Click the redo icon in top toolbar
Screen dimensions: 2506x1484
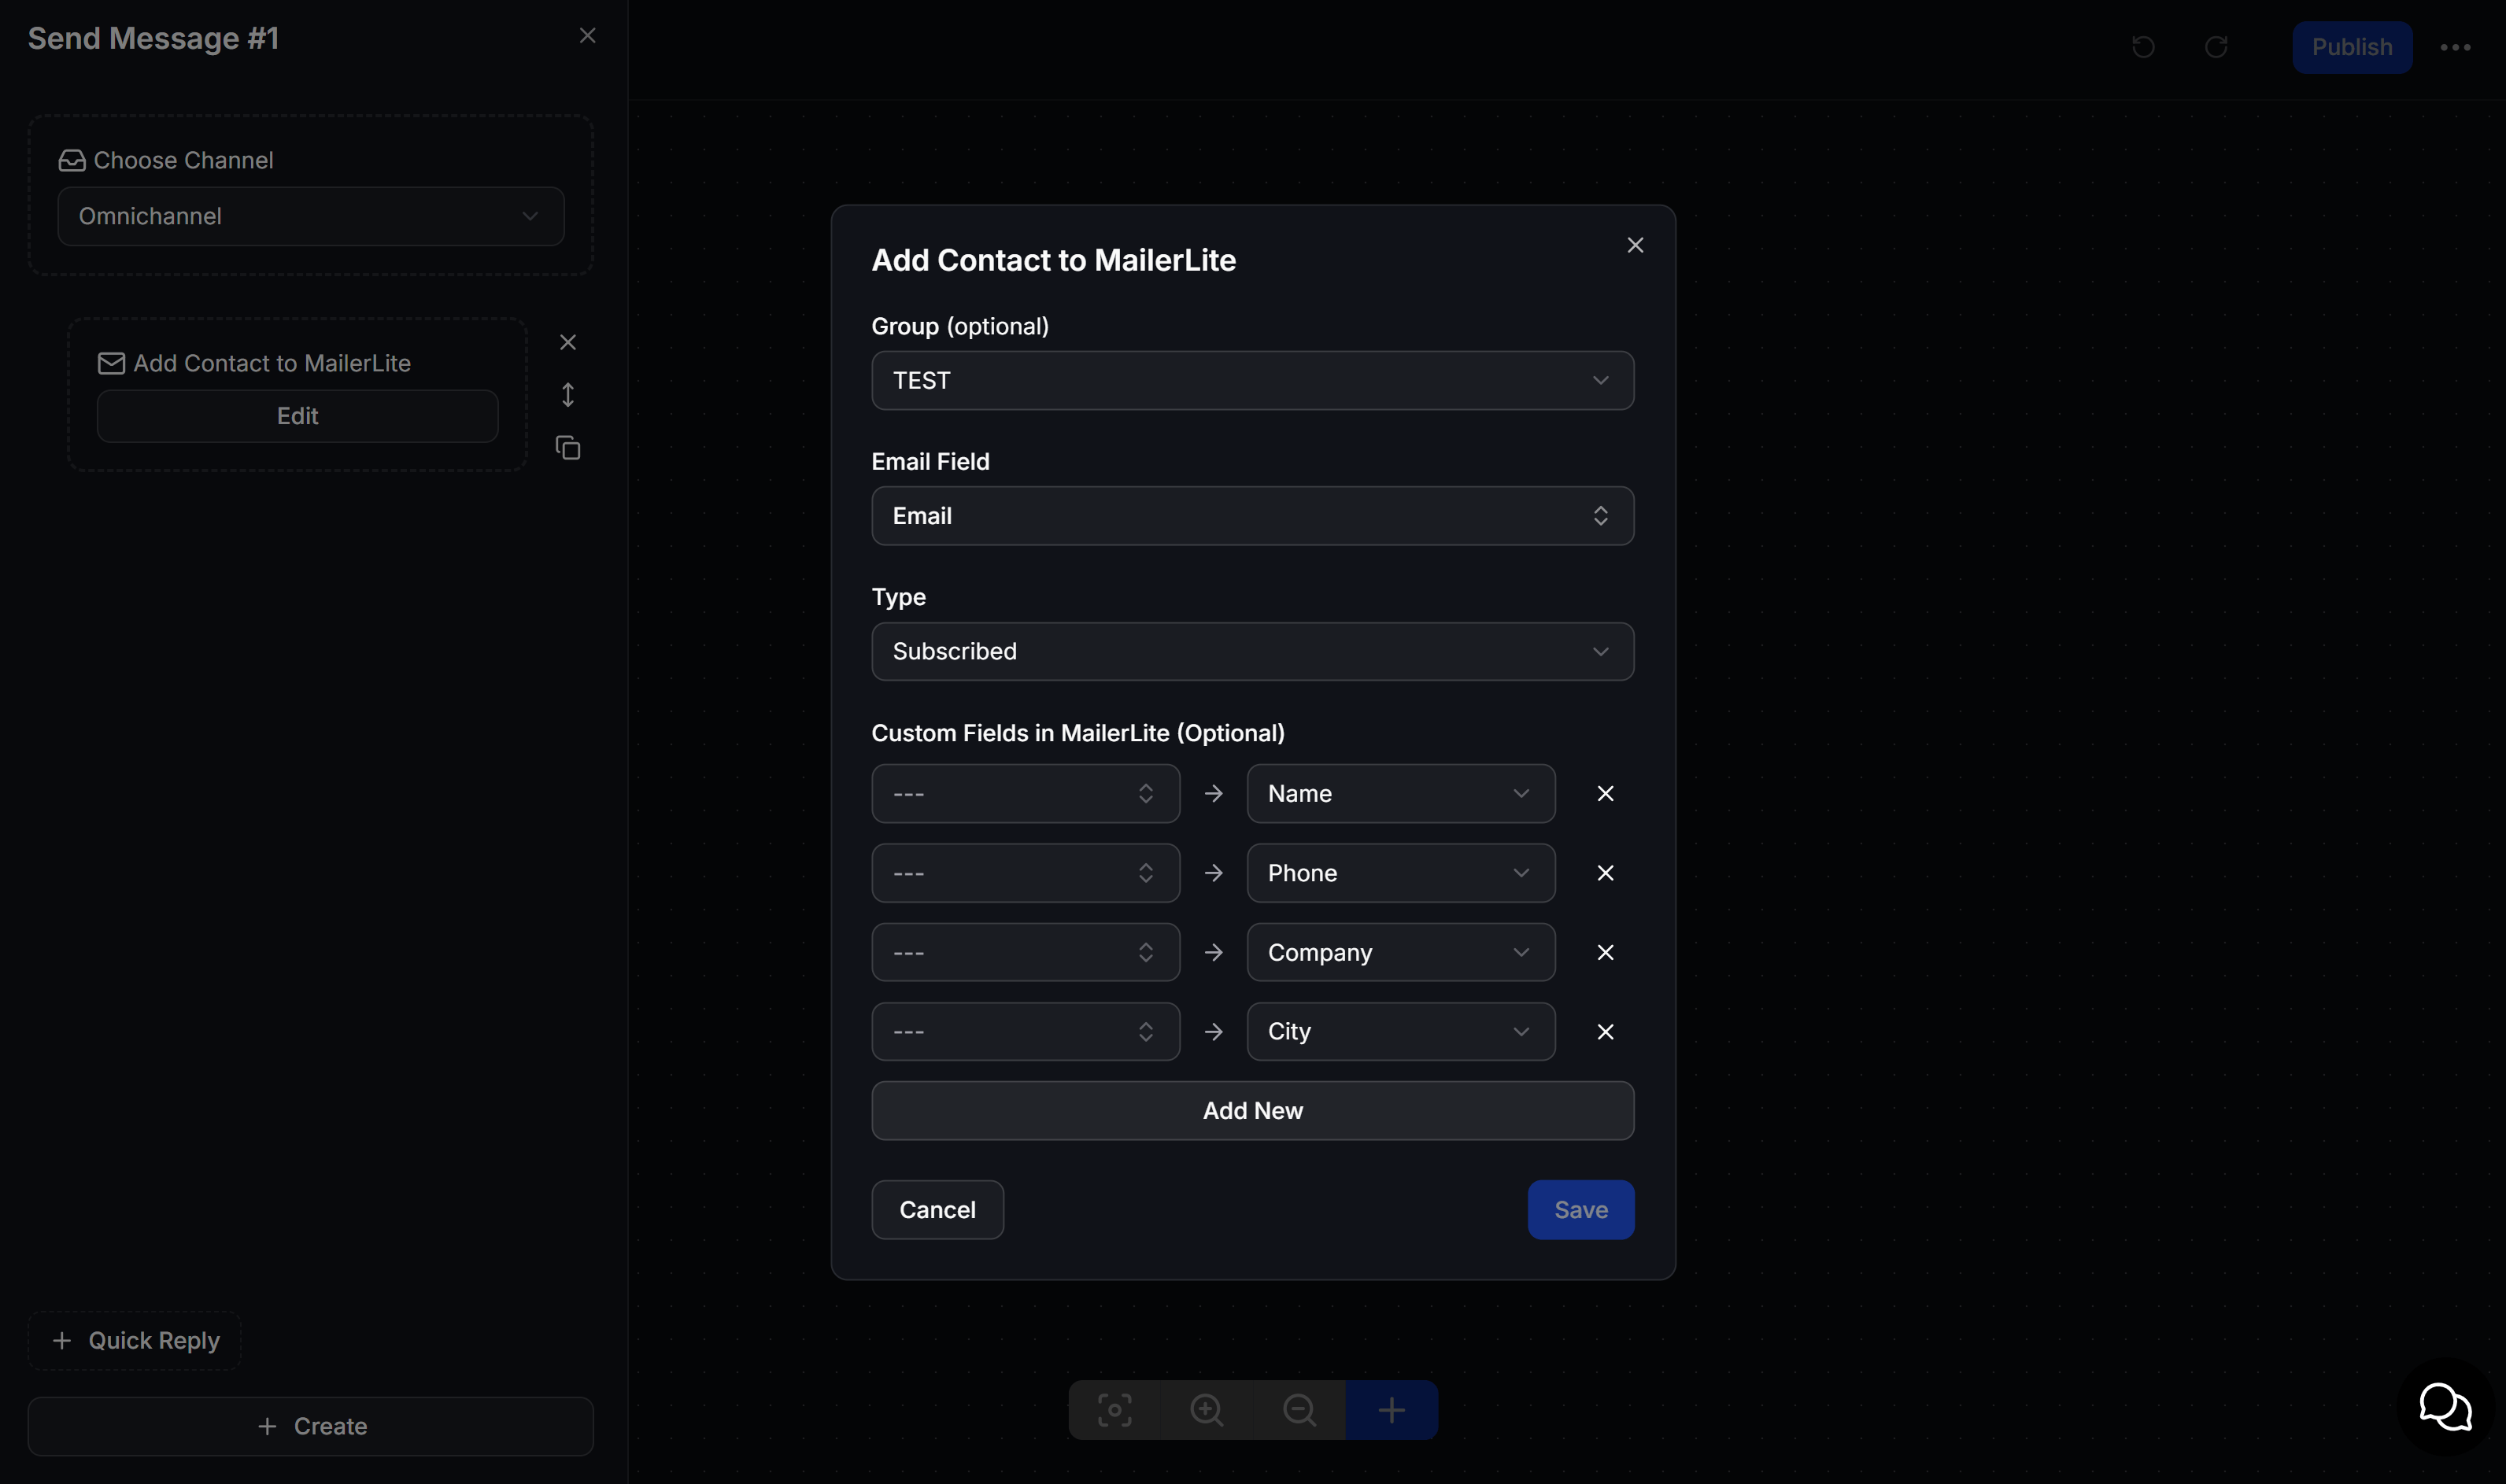[x=2216, y=47]
